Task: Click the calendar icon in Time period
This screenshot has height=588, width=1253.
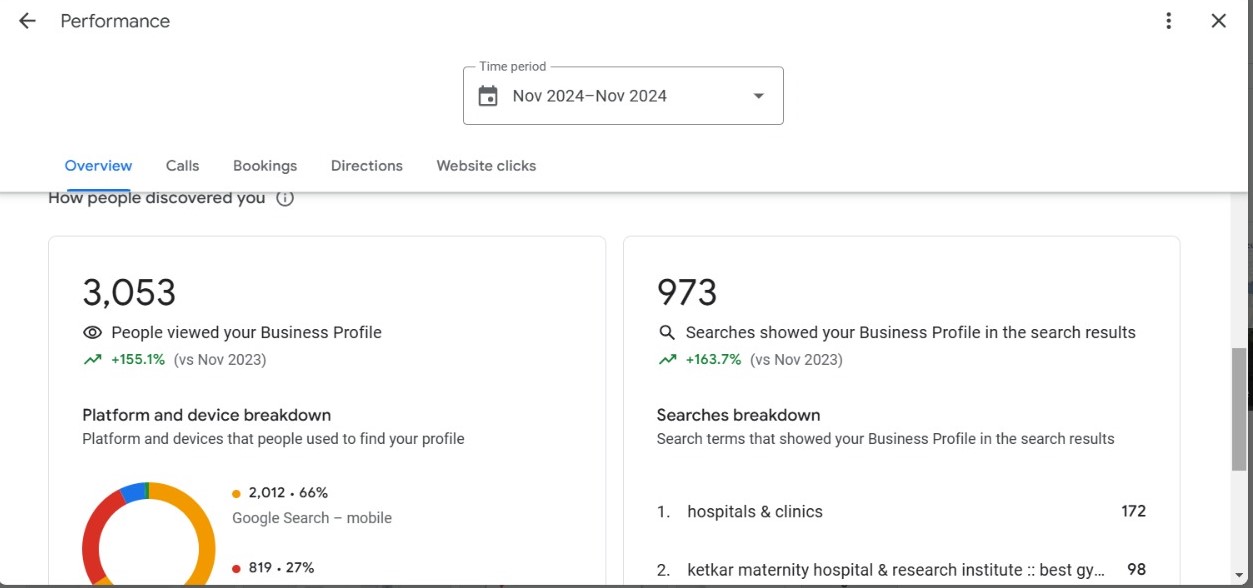Action: [x=488, y=96]
